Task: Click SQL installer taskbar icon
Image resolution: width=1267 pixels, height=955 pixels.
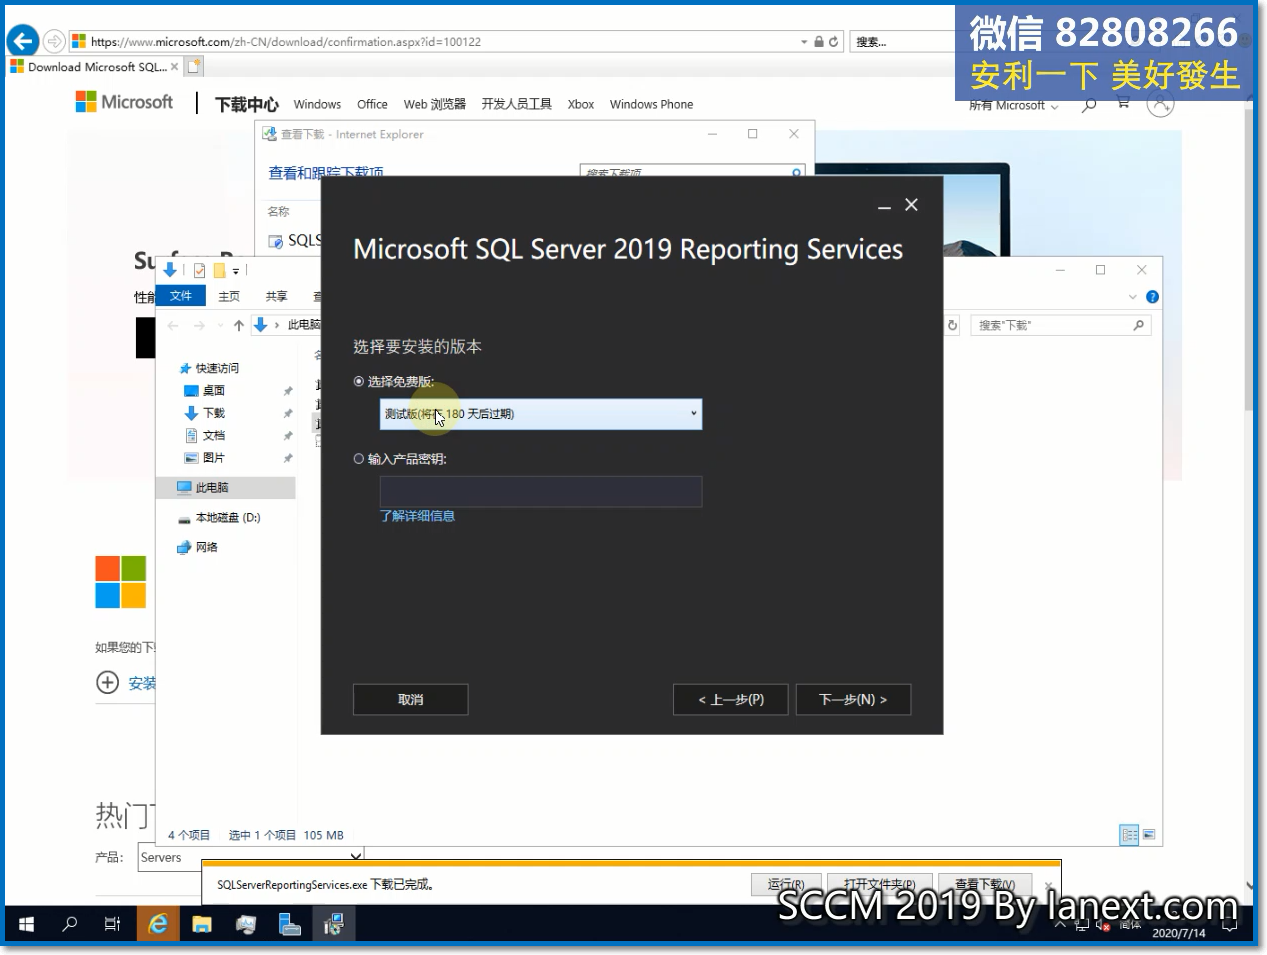Action: (x=334, y=924)
